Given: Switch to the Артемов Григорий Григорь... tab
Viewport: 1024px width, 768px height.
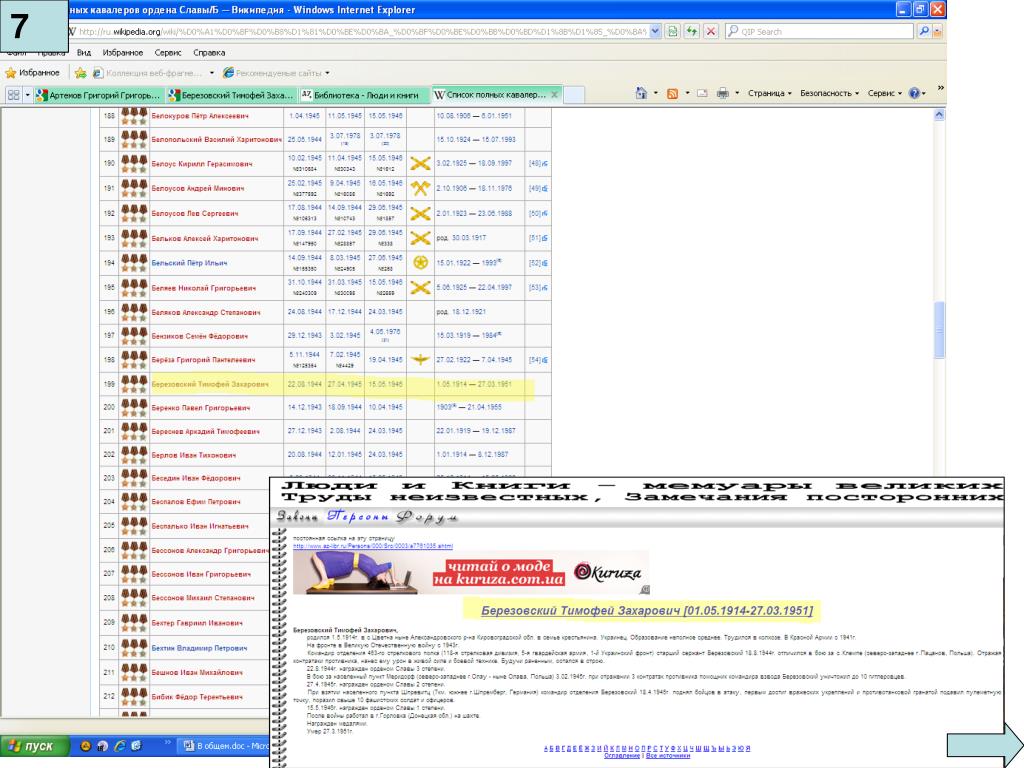Looking at the screenshot, I should (x=98, y=95).
